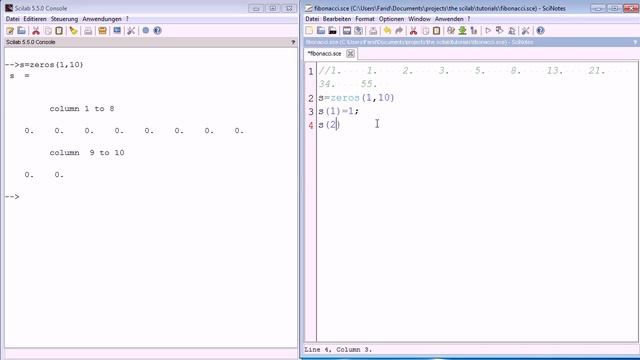Viewport: 640px width, 360px height.
Task: Click the s(2 line in the editor
Action: (329, 124)
